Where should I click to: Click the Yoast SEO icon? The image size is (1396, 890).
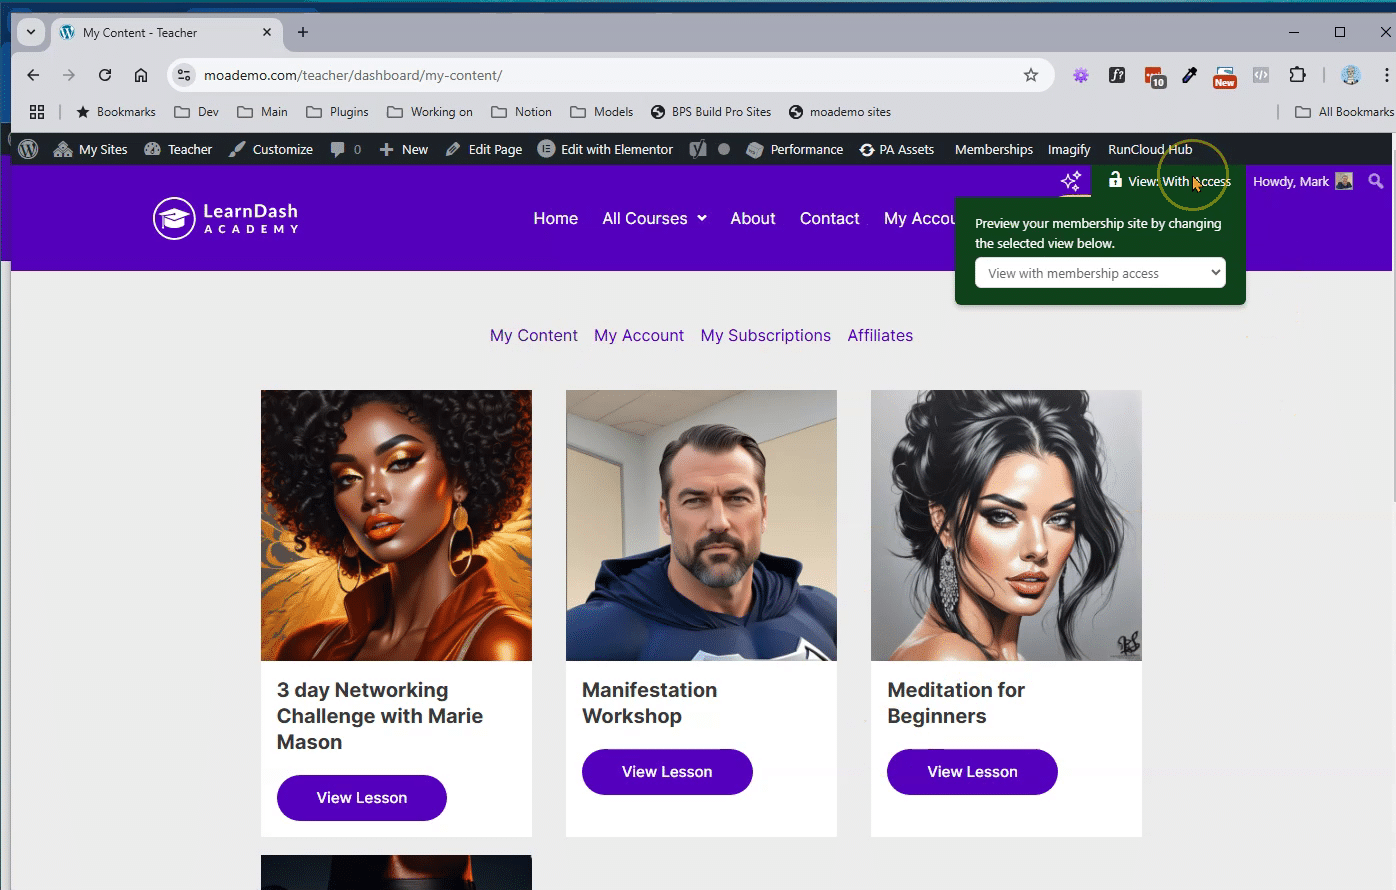click(x=698, y=149)
